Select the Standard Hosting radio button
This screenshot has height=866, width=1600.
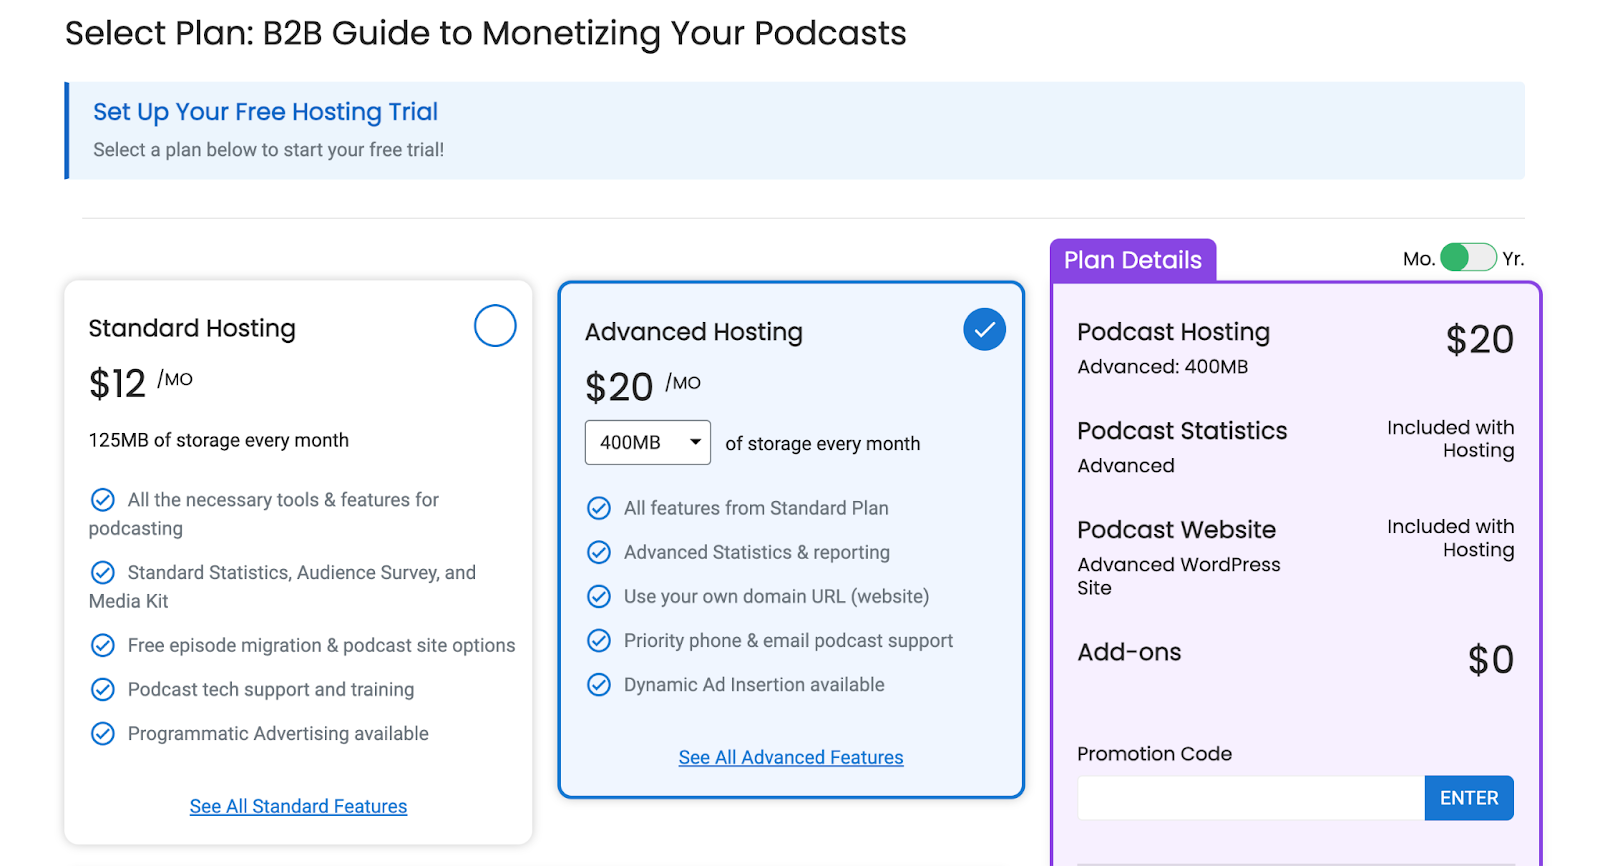tap(495, 326)
